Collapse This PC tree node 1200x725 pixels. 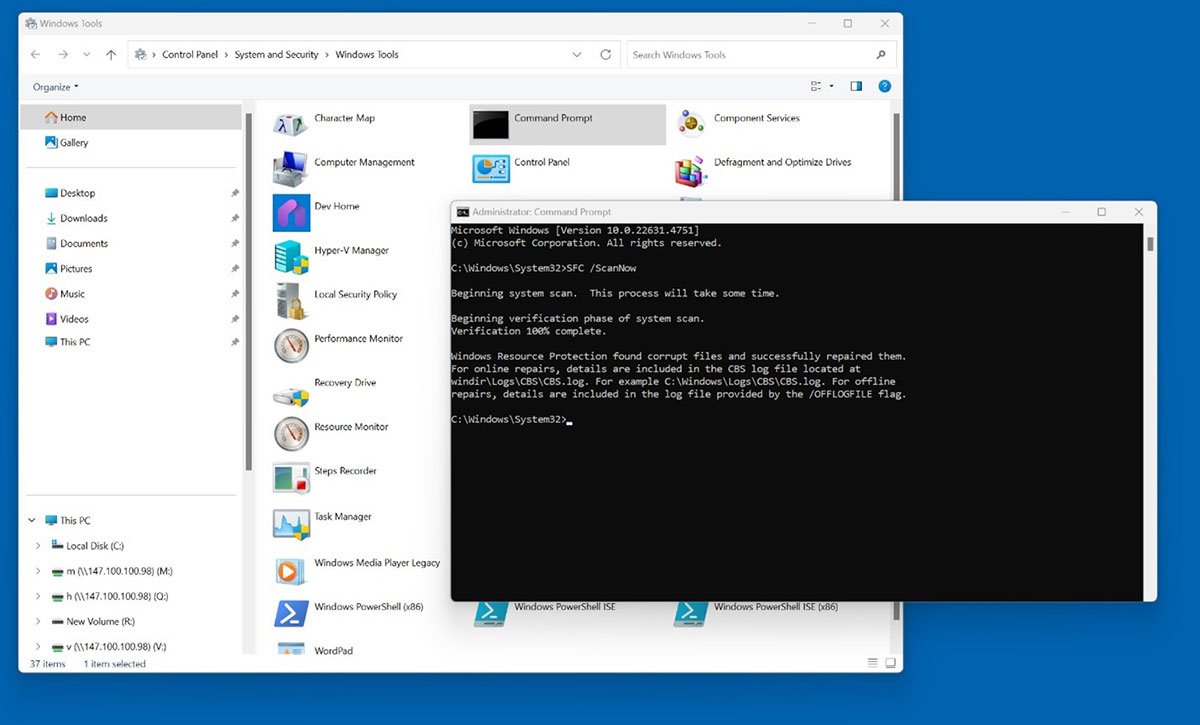(32, 521)
